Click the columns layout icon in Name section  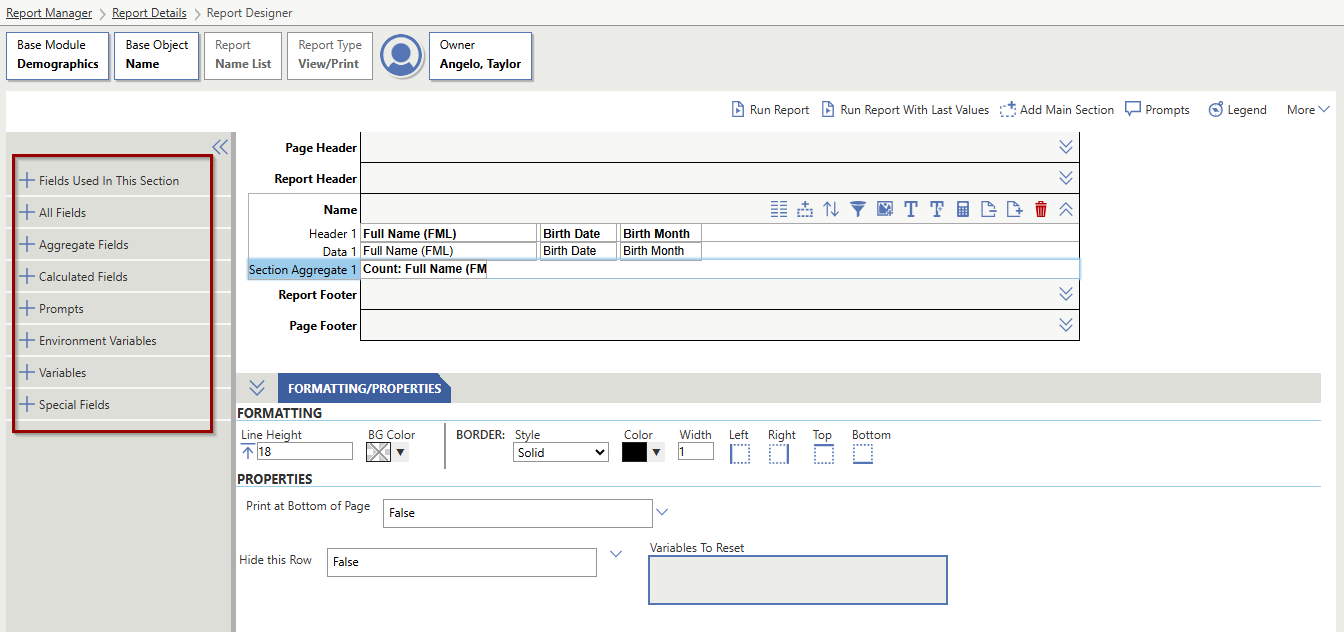pos(779,209)
